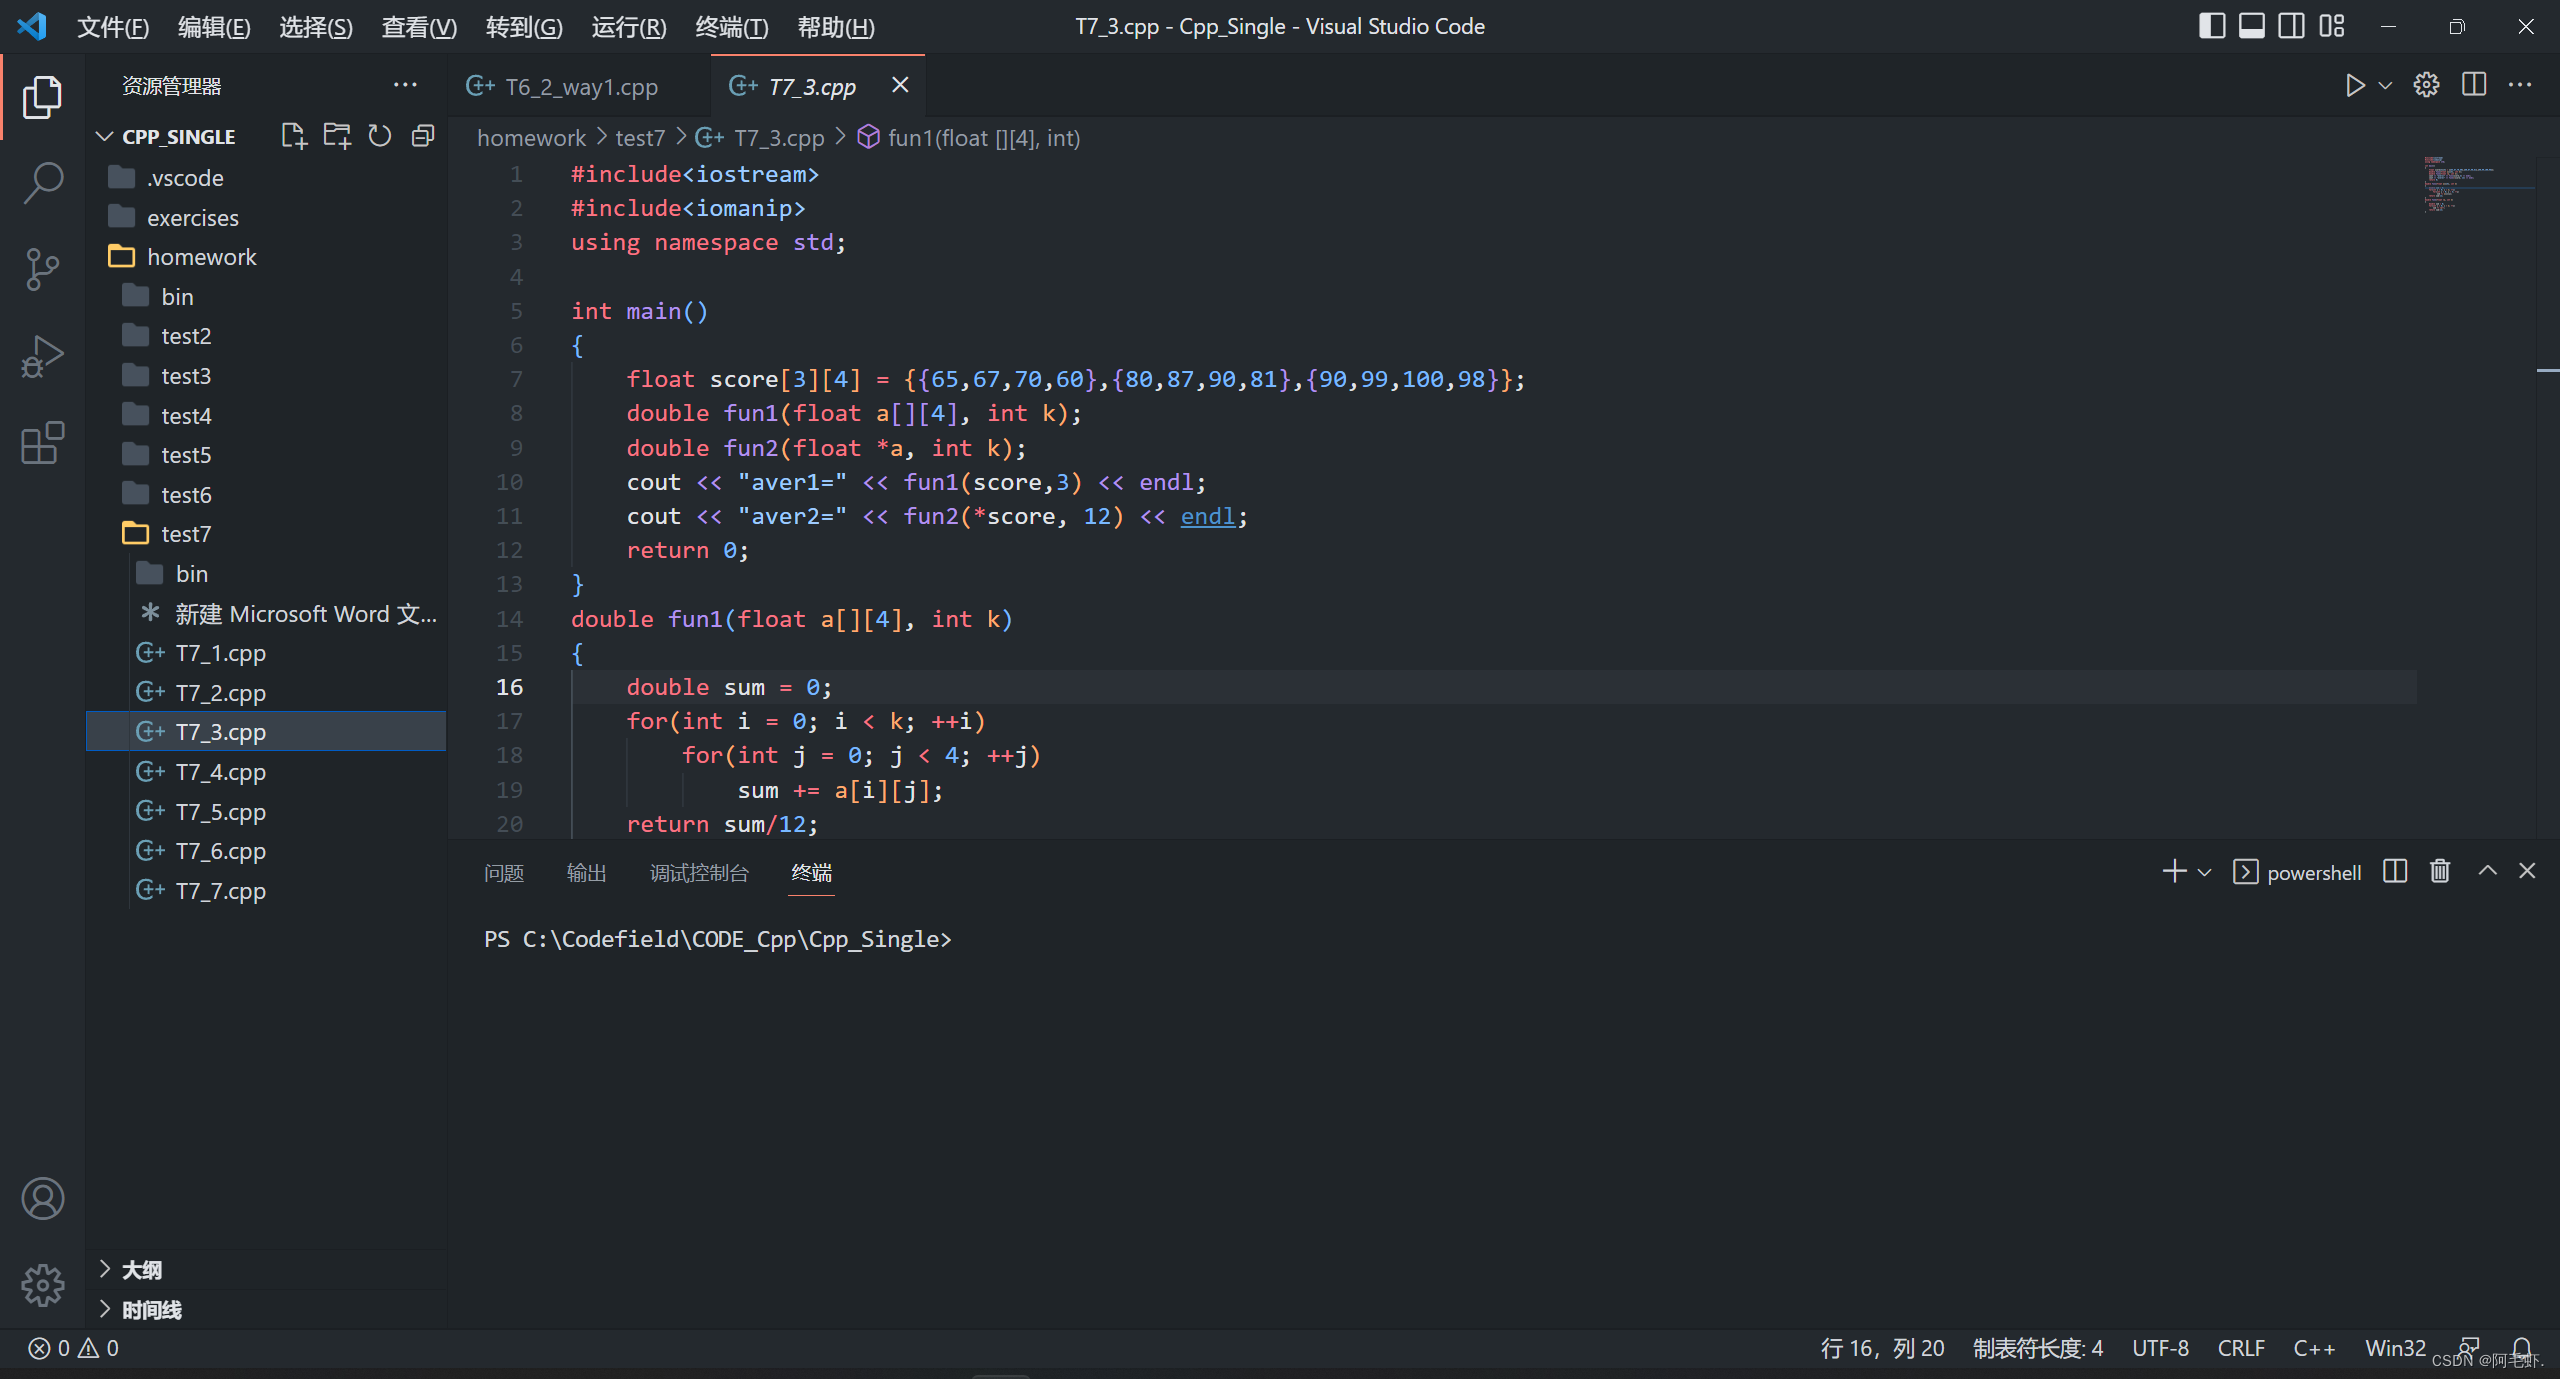Open the 终端(T) menu
This screenshot has height=1379, width=2560.
731,27
